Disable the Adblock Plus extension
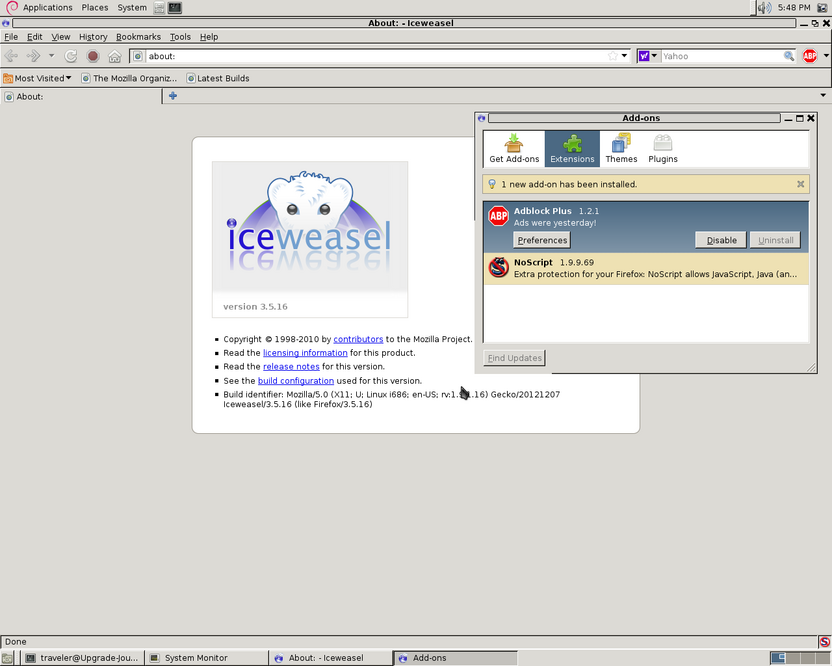 pyautogui.click(x=721, y=240)
